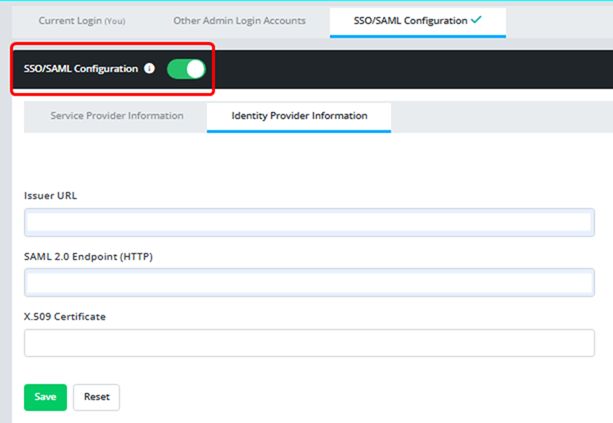
Task: Select the SSO/SAML Configuration top tab
Action: click(x=418, y=22)
